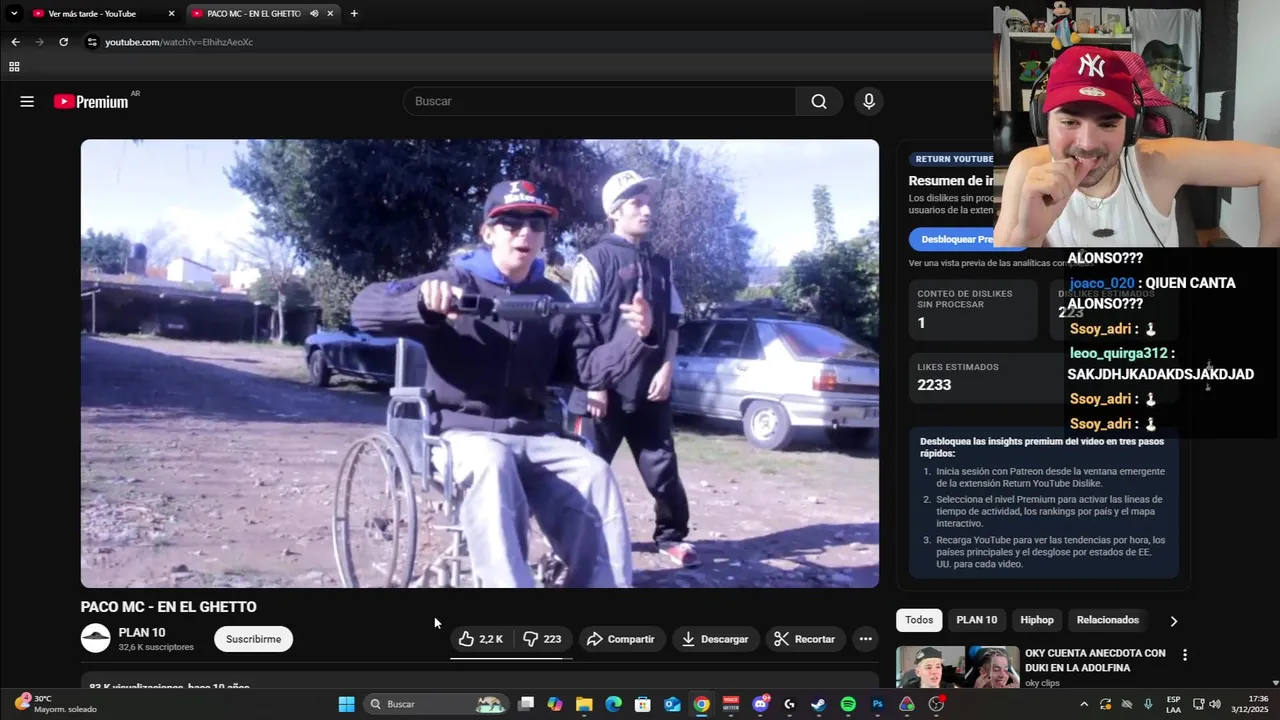Open the YouTube hamburger guide menu

point(27,101)
